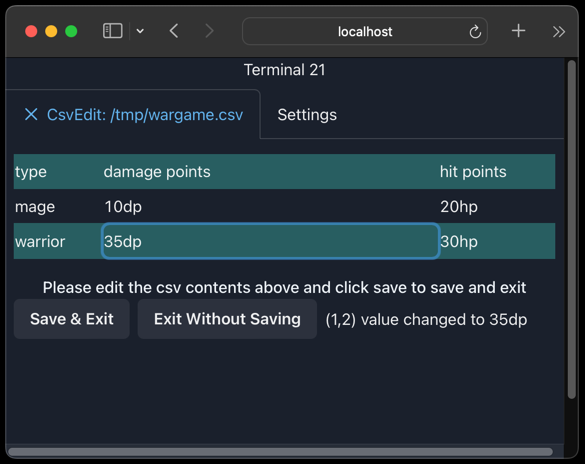Image resolution: width=585 pixels, height=464 pixels.
Task: Switch to the Settings tab
Action: (x=307, y=115)
